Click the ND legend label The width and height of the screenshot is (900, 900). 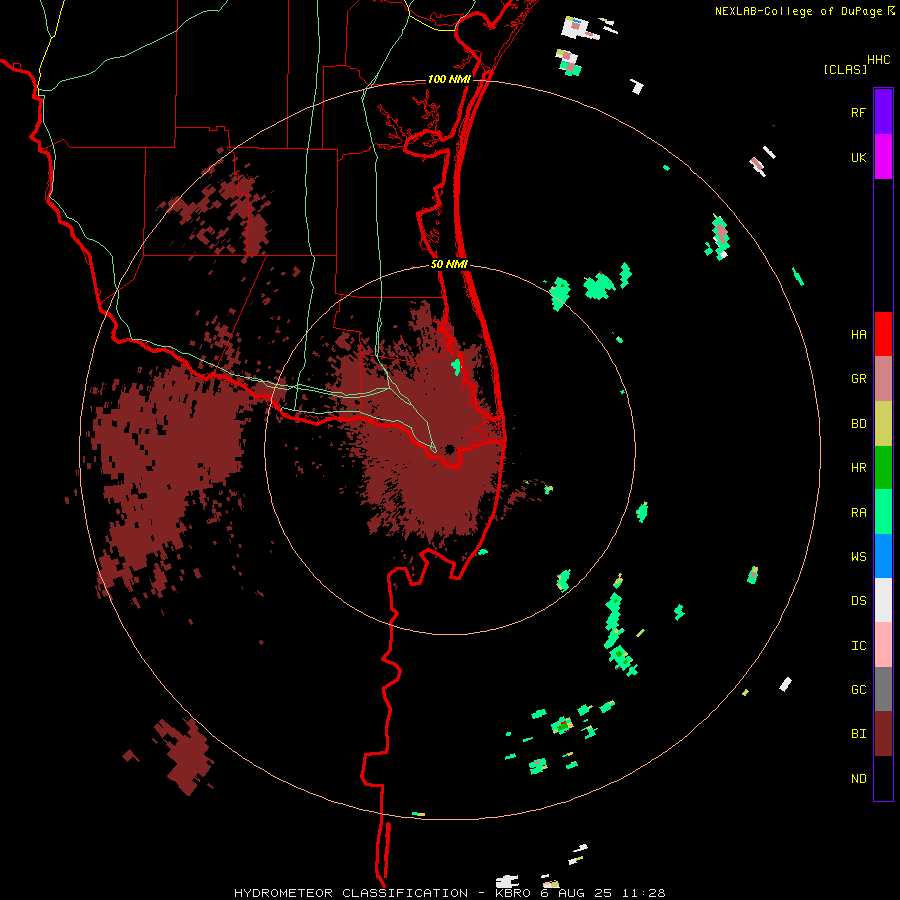tap(858, 779)
